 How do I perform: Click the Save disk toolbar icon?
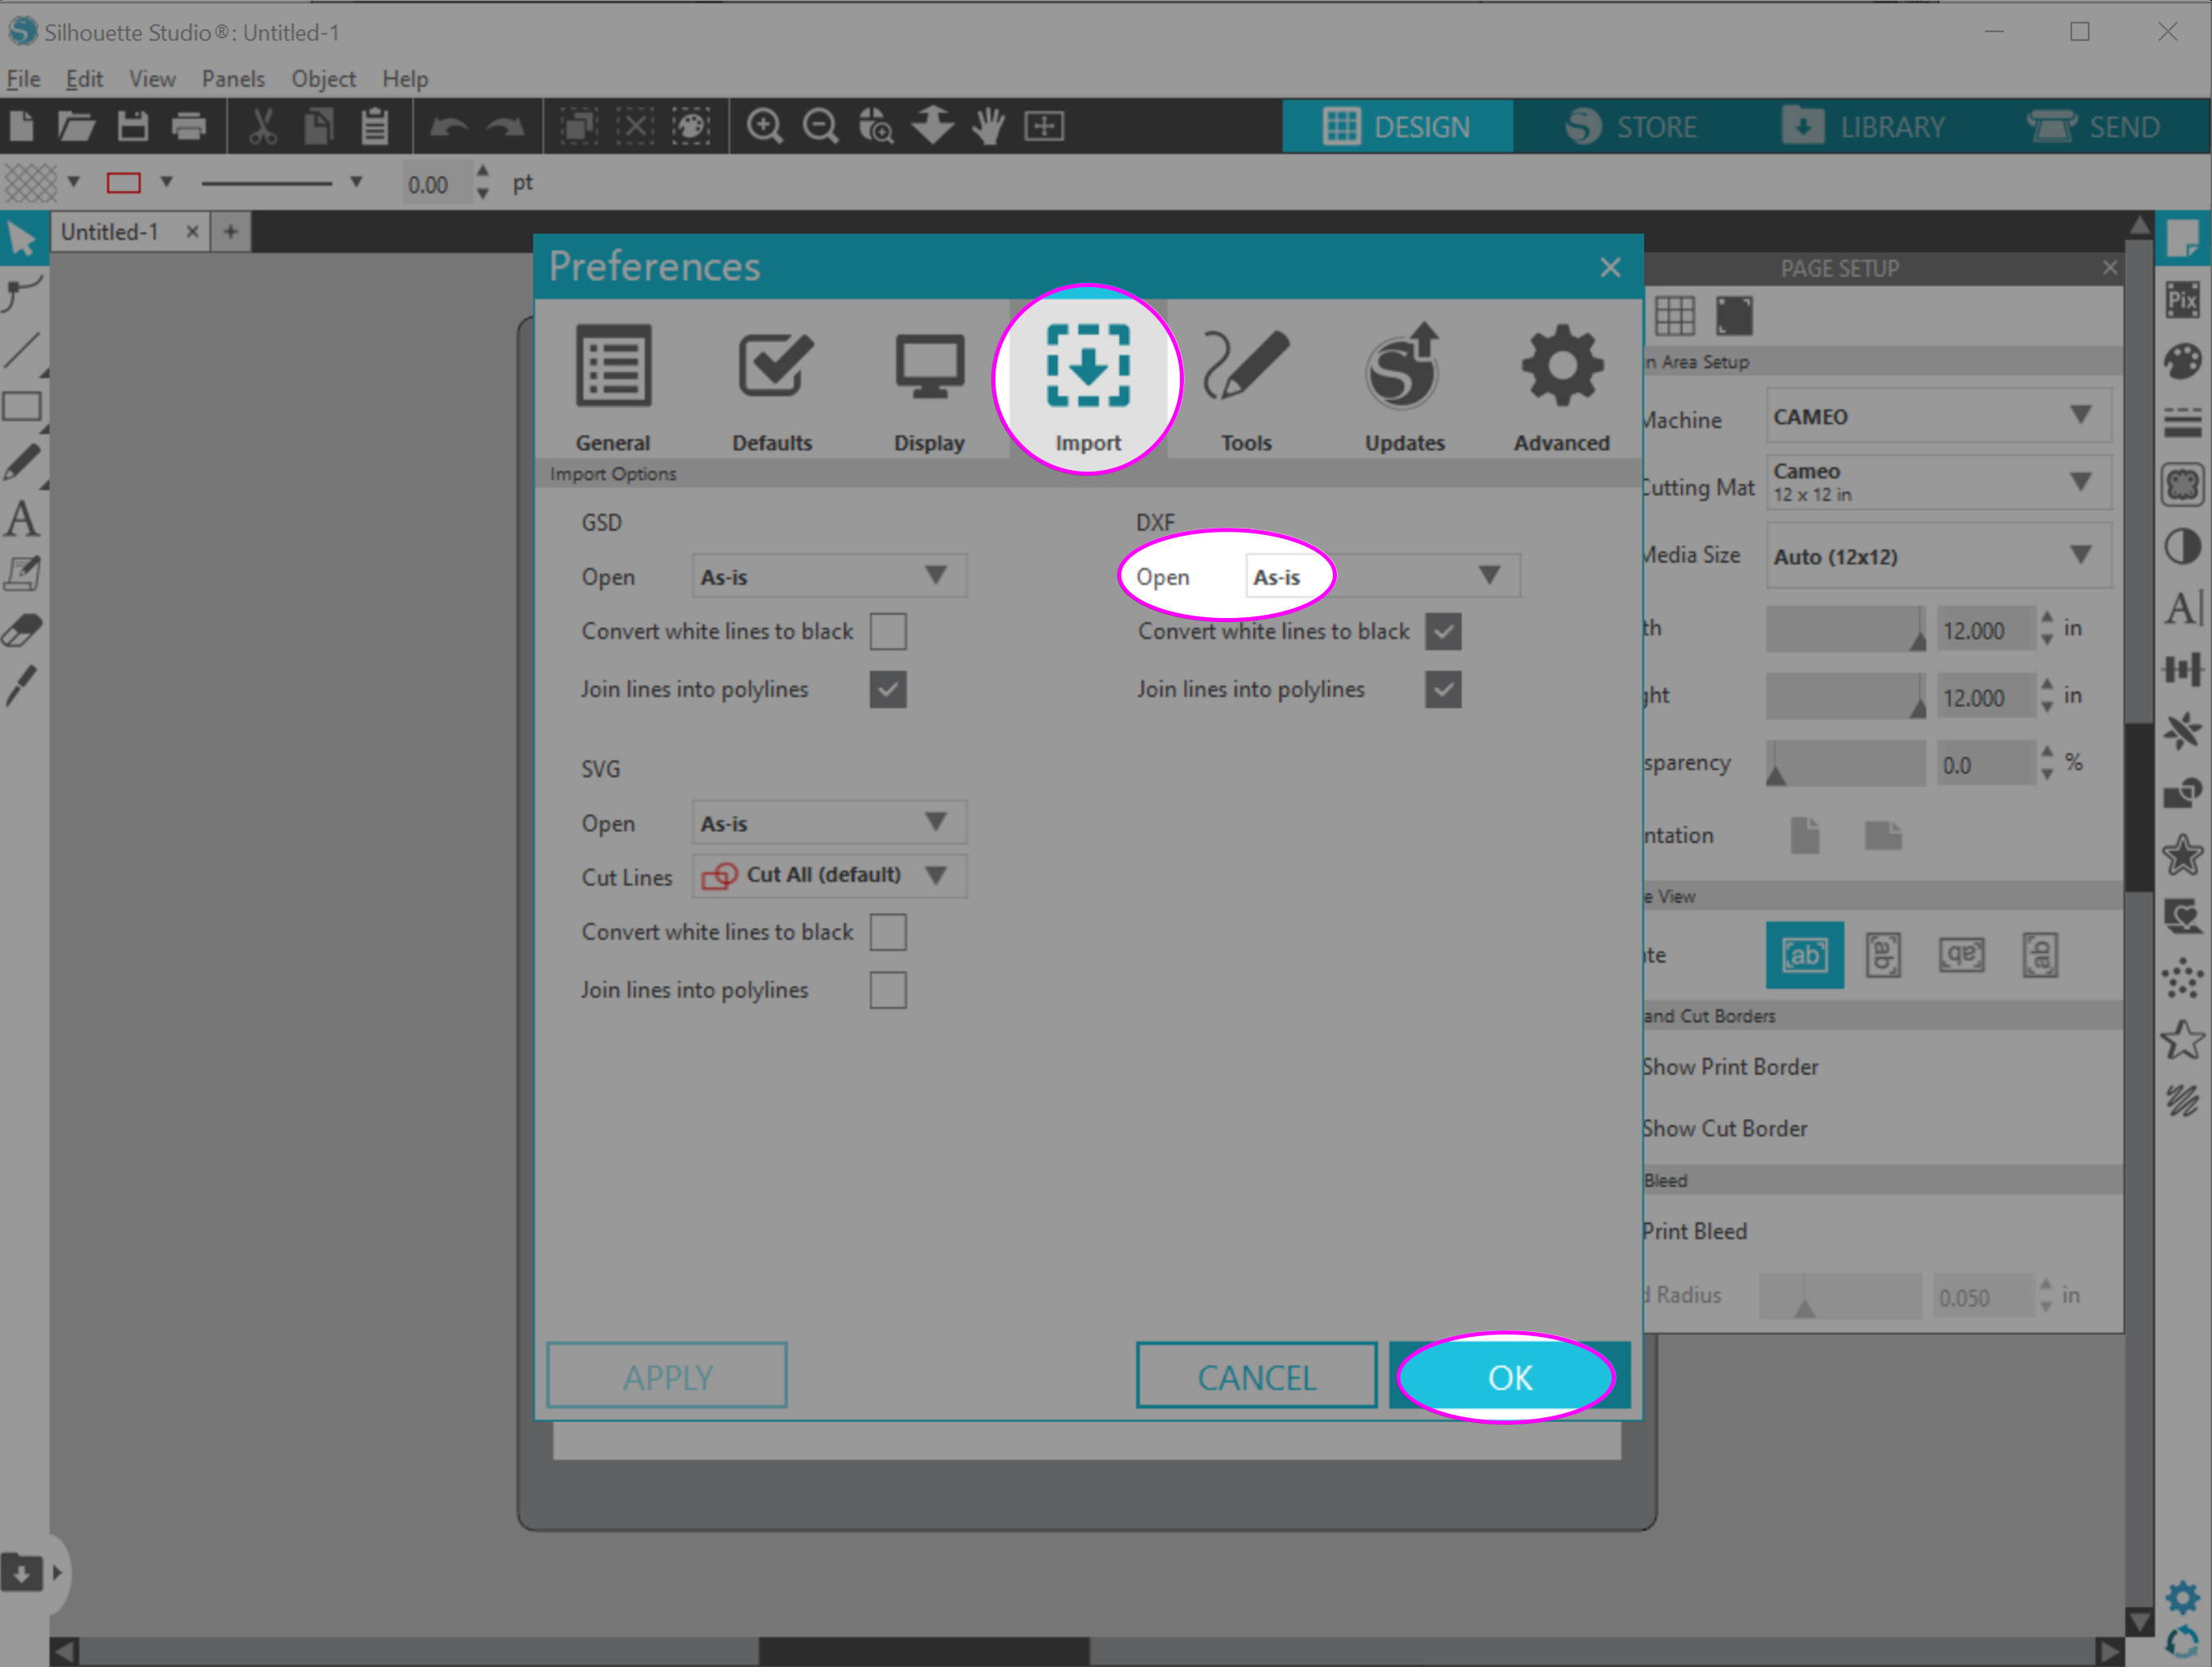132,127
